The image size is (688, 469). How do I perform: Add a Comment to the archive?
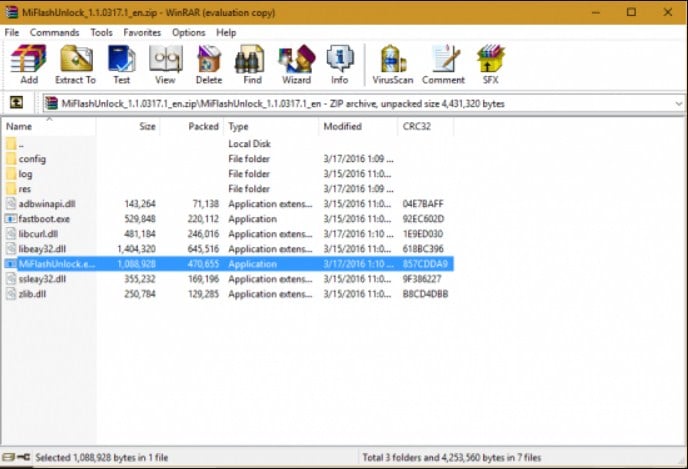coord(443,64)
